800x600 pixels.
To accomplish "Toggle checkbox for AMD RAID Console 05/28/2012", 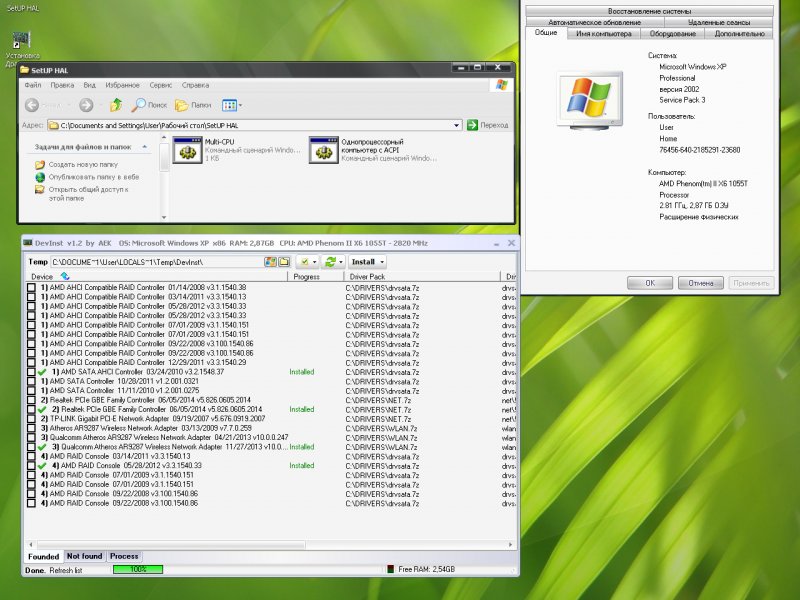I will coord(31,465).
